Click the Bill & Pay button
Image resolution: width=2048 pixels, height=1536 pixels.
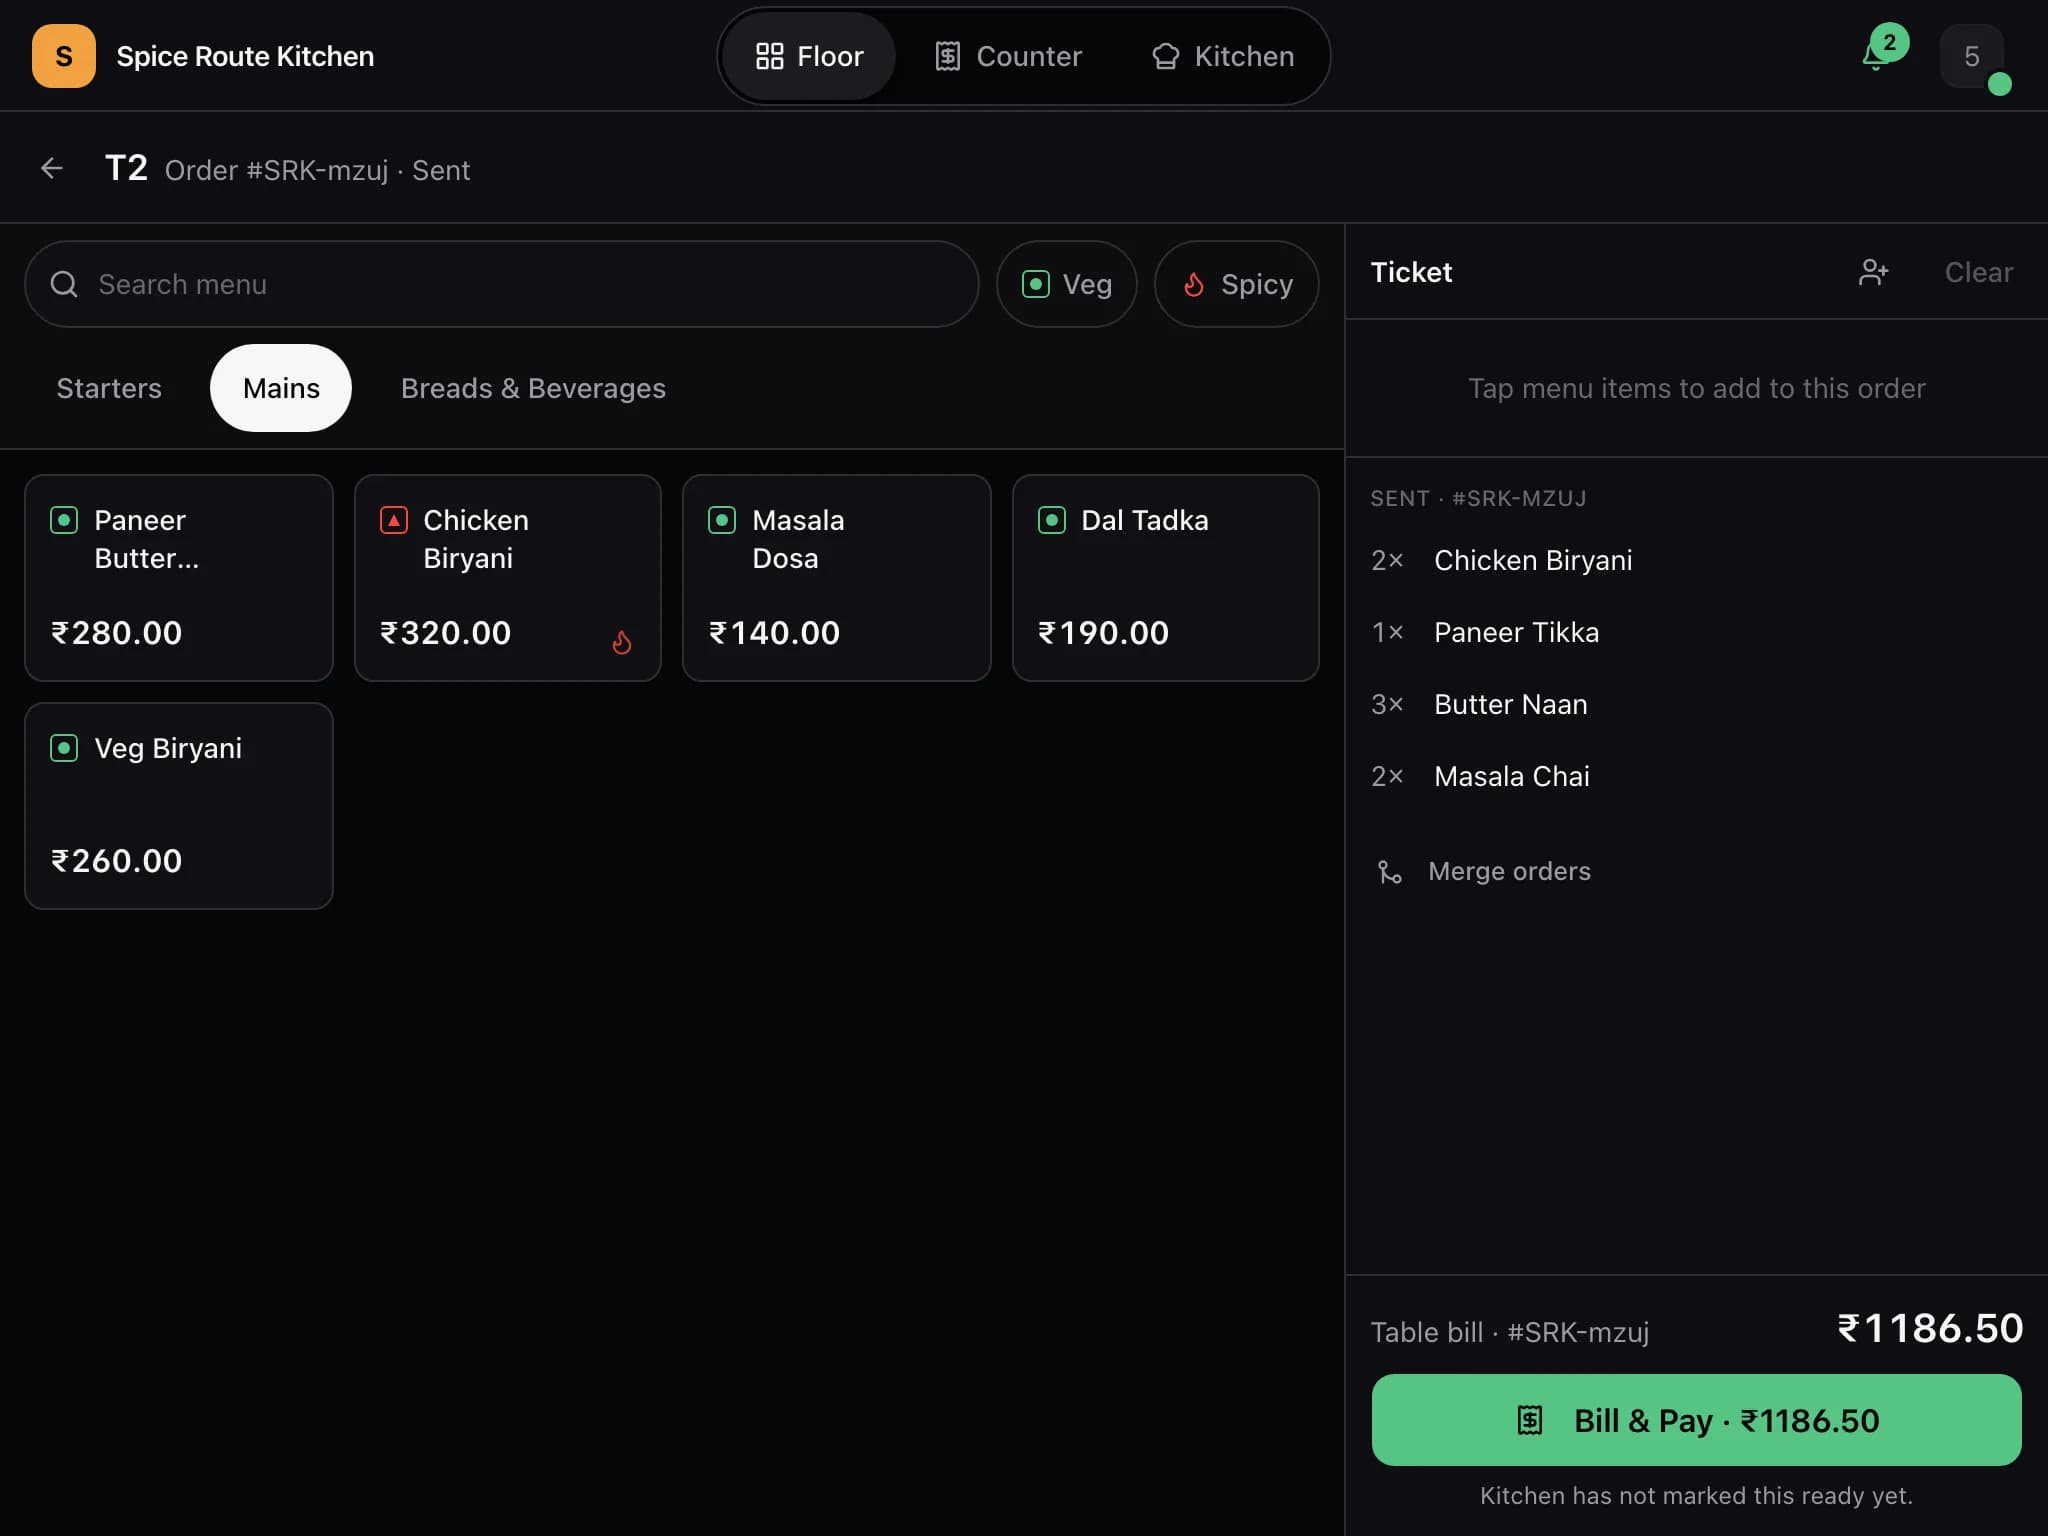tap(1696, 1420)
